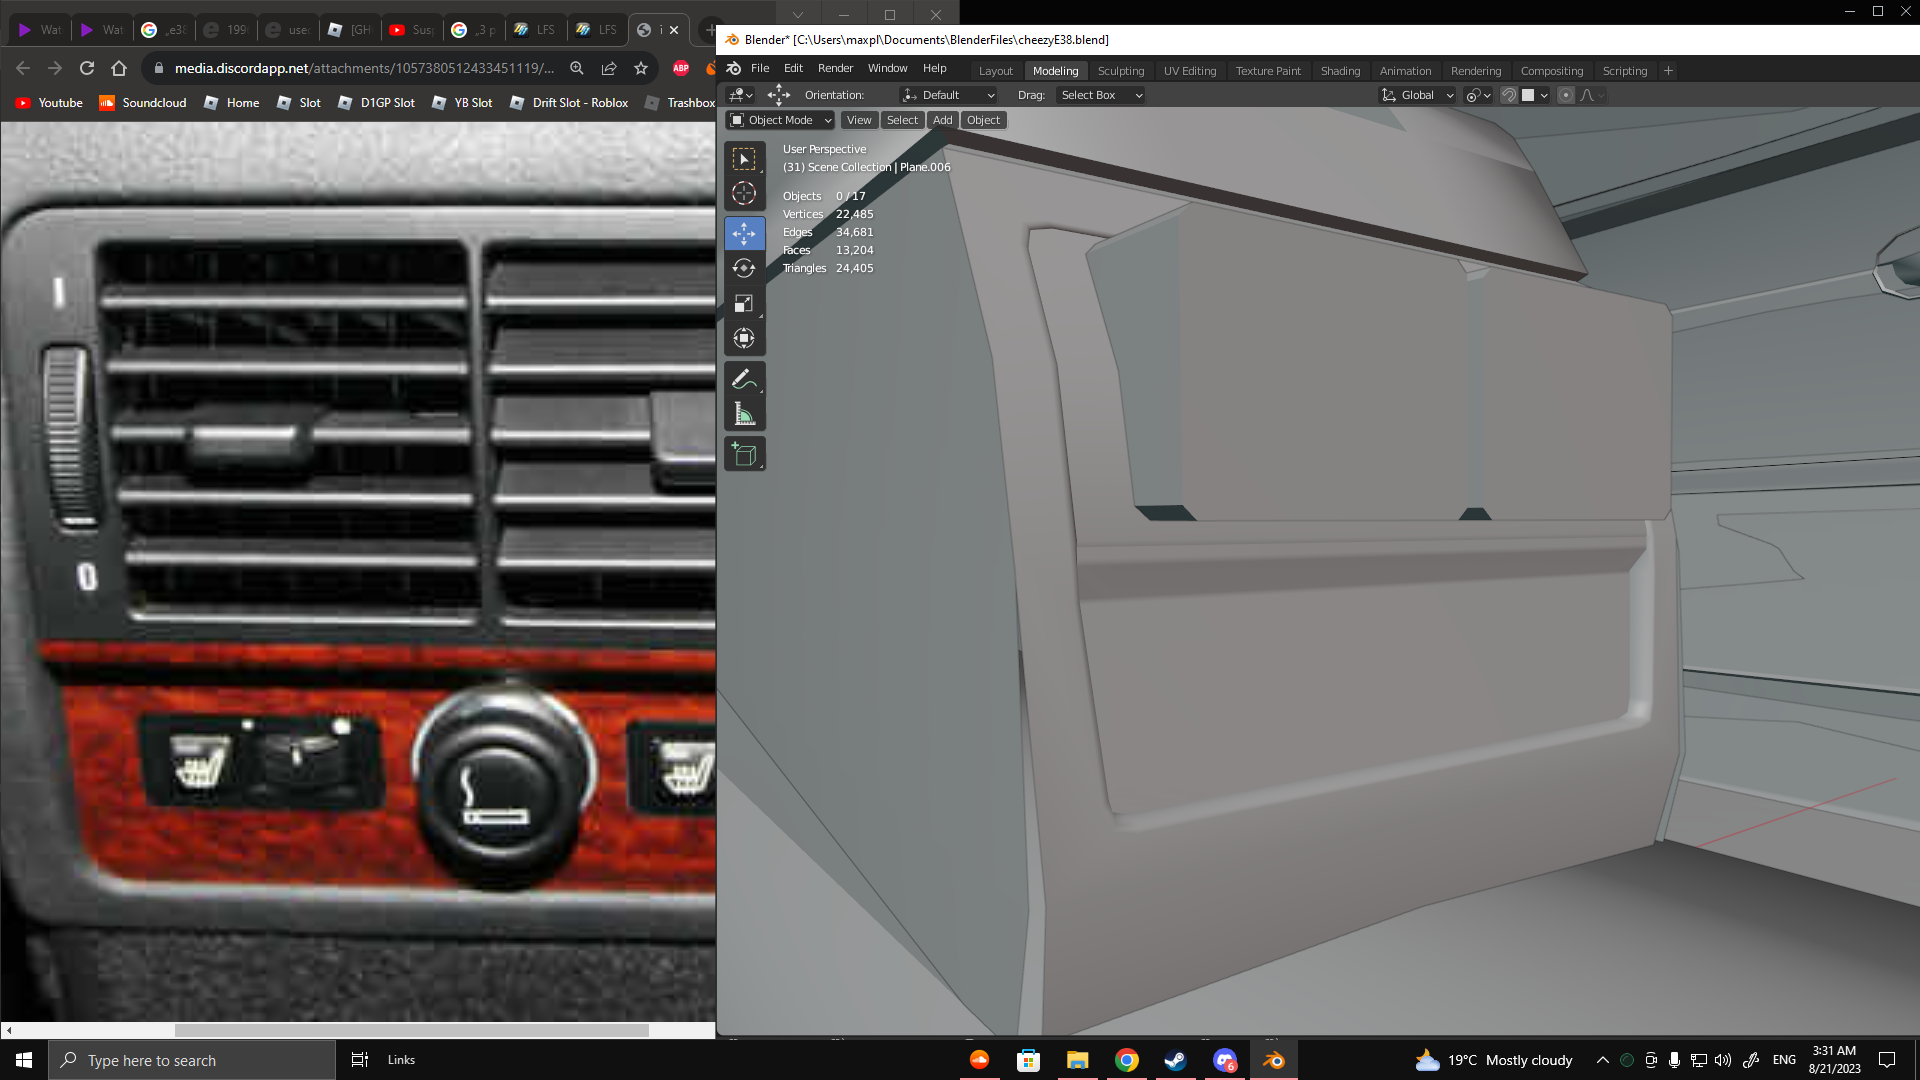This screenshot has width=1920, height=1080.
Task: Select the Measure tool
Action: 744,414
